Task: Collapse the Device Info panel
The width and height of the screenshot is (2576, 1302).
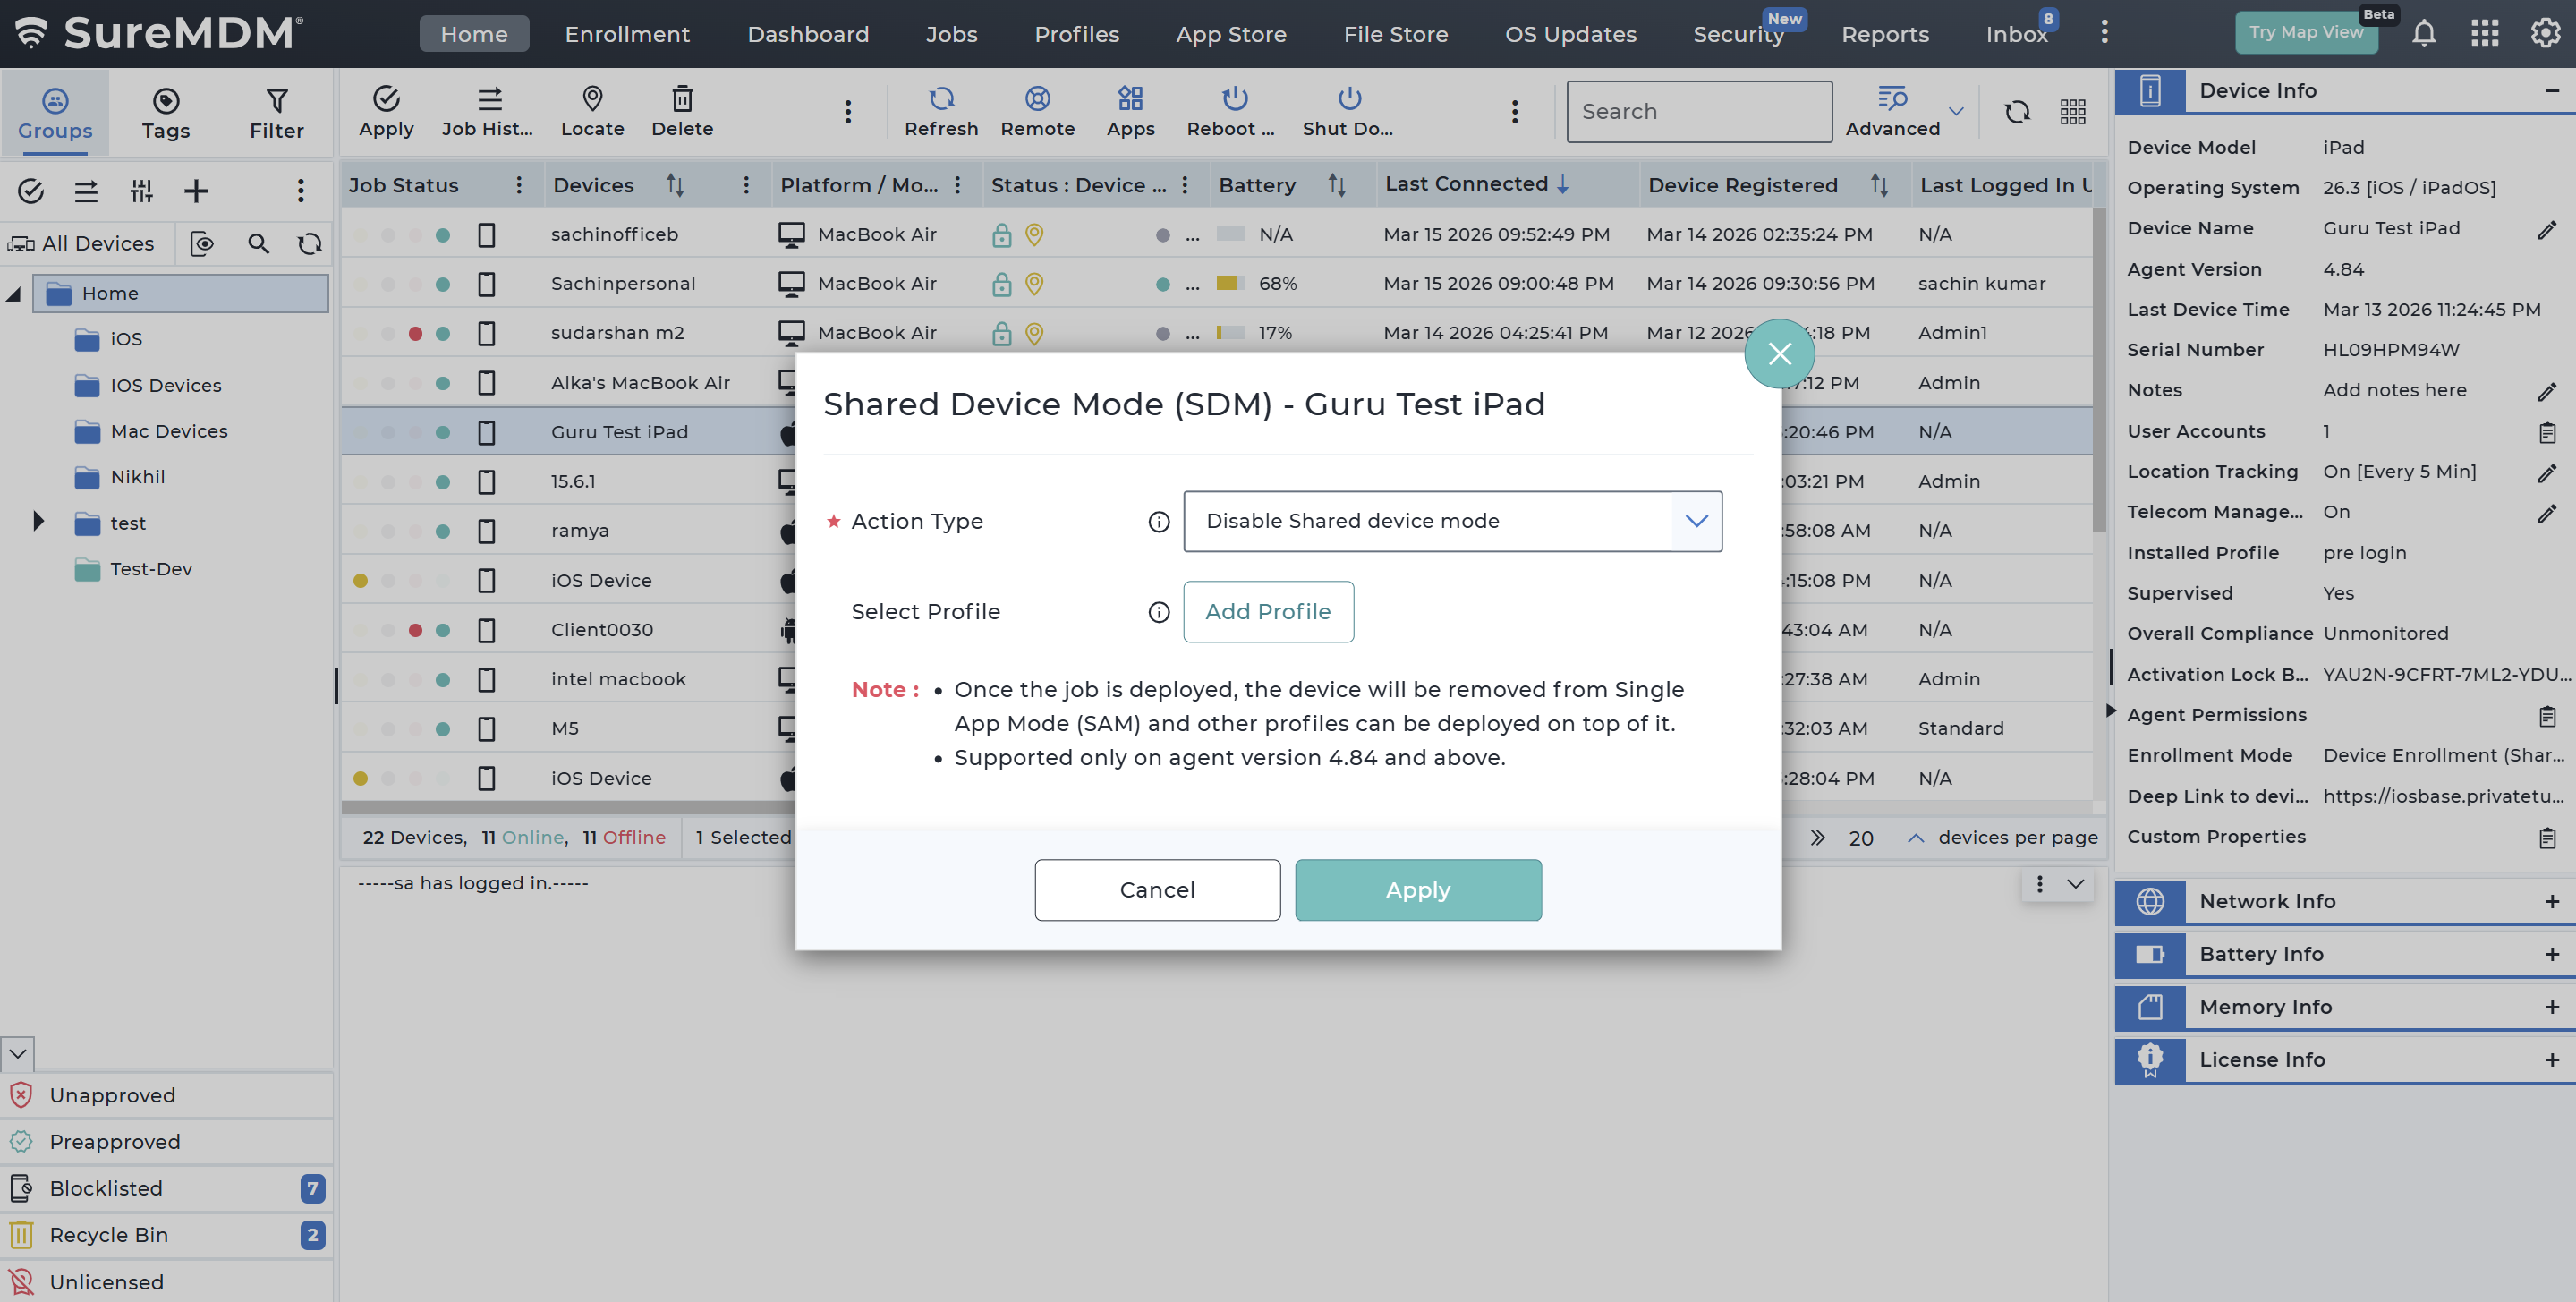Action: tap(2551, 91)
